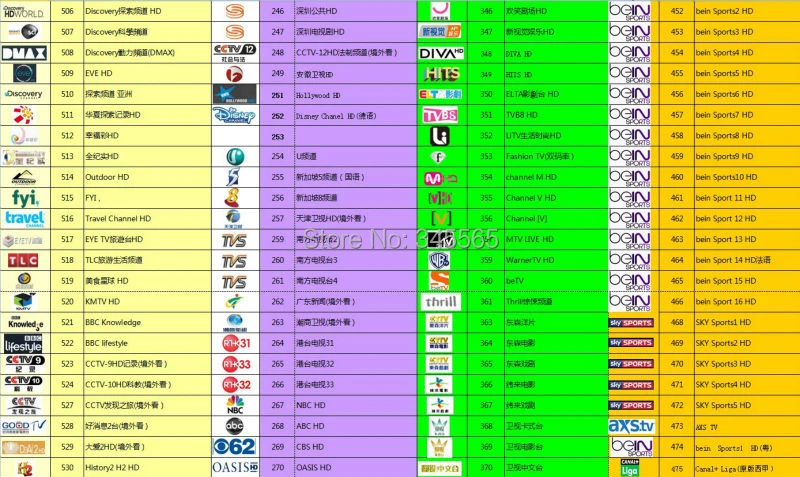This screenshot has width=800, height=477.
Task: Click the Hollywood HD logo
Action: click(x=235, y=94)
